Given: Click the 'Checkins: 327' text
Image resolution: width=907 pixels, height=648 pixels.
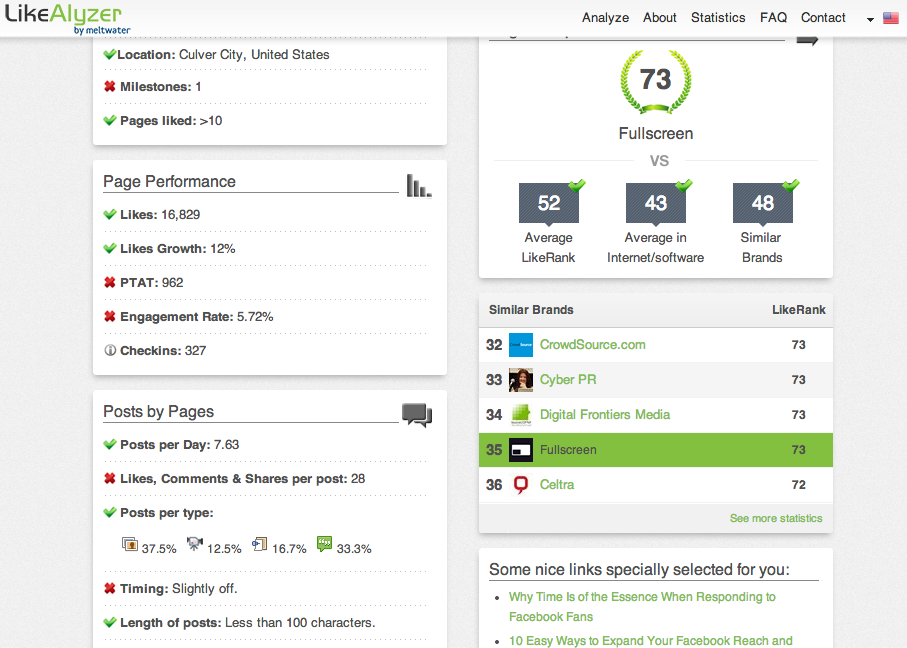Looking at the screenshot, I should [x=163, y=351].
